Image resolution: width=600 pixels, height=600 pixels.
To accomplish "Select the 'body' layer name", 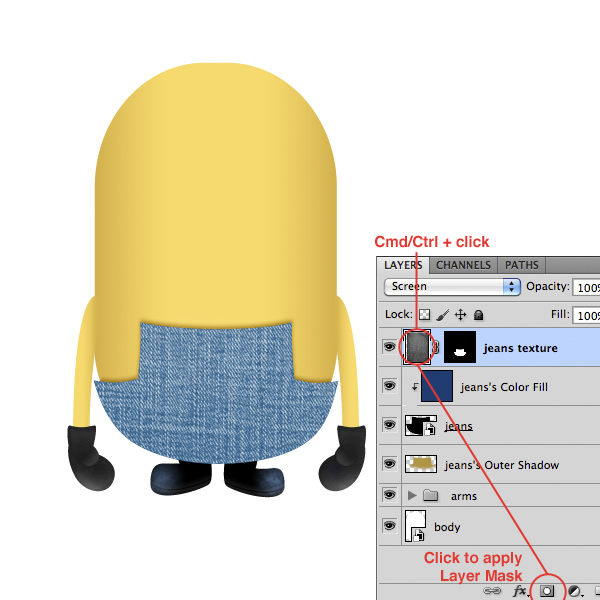I will [x=447, y=527].
